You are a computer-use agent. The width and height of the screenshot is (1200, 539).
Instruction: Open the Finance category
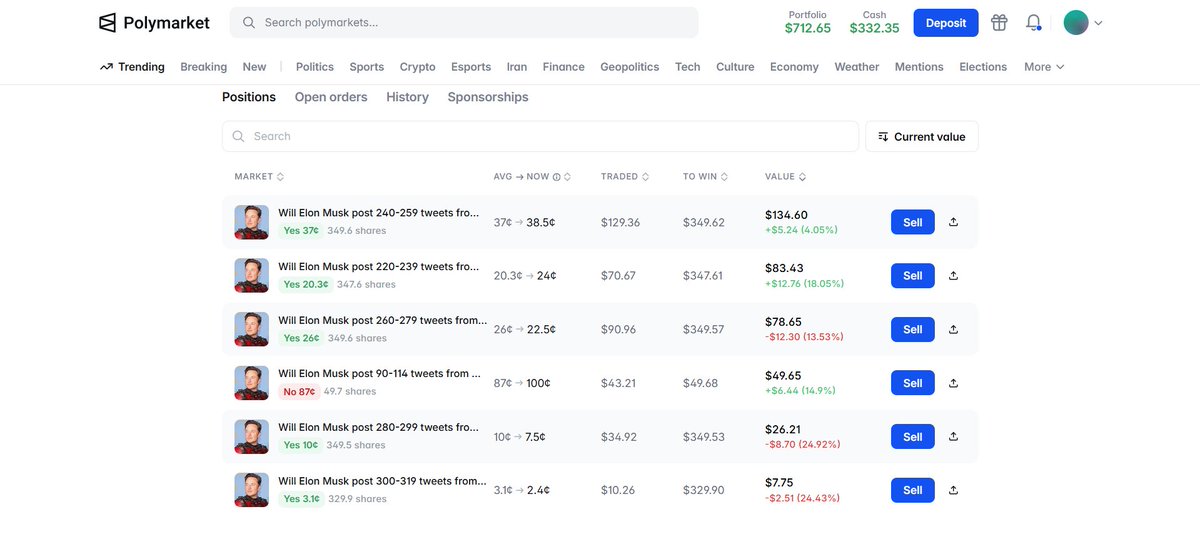point(564,67)
